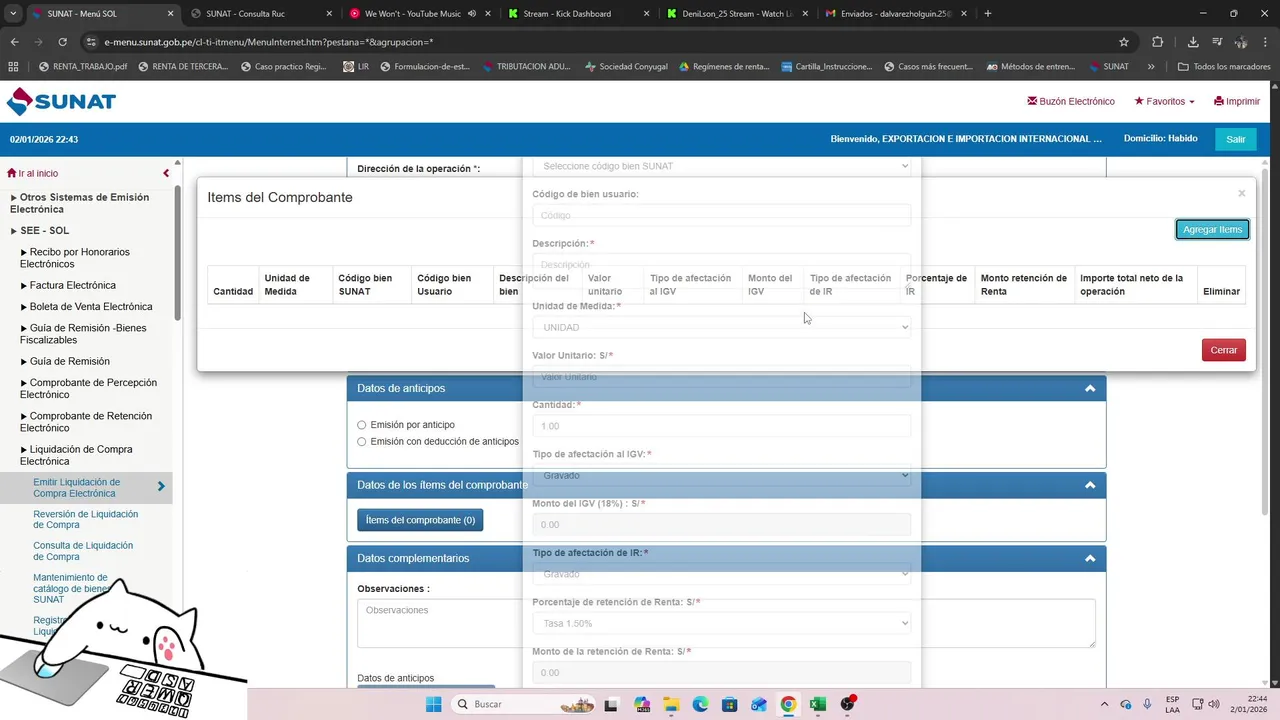Switch to Enviados Gmail tab
Image resolution: width=1280 pixels, height=720 pixels.
pyautogui.click(x=895, y=14)
